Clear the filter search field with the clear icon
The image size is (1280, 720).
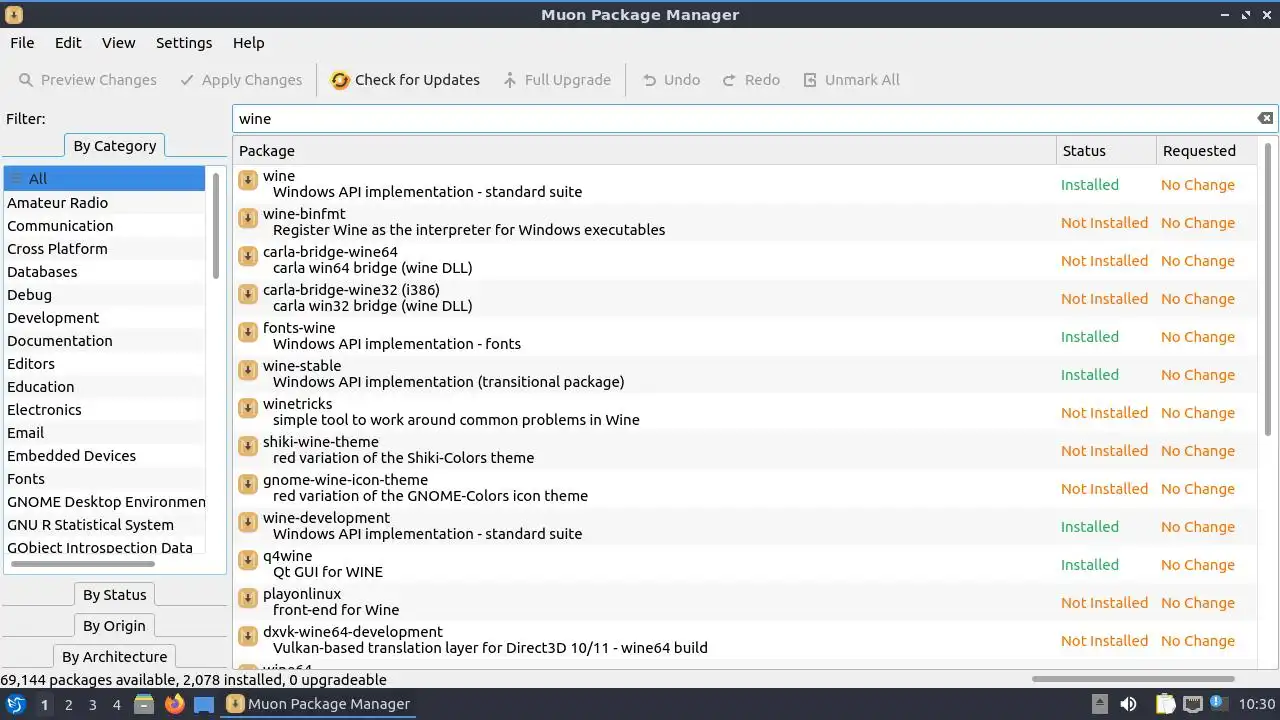coord(1265,118)
